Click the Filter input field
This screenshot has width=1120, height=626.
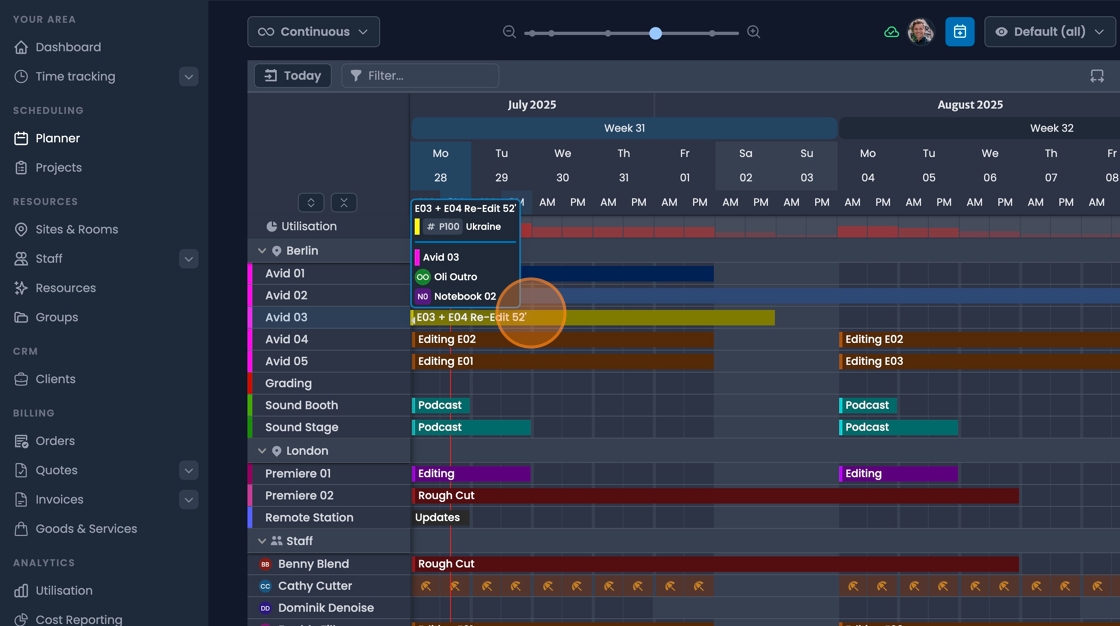[x=420, y=75]
